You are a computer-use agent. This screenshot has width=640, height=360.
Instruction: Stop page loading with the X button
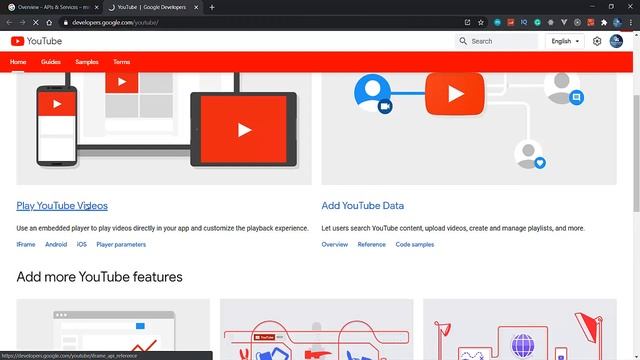(x=36, y=22)
